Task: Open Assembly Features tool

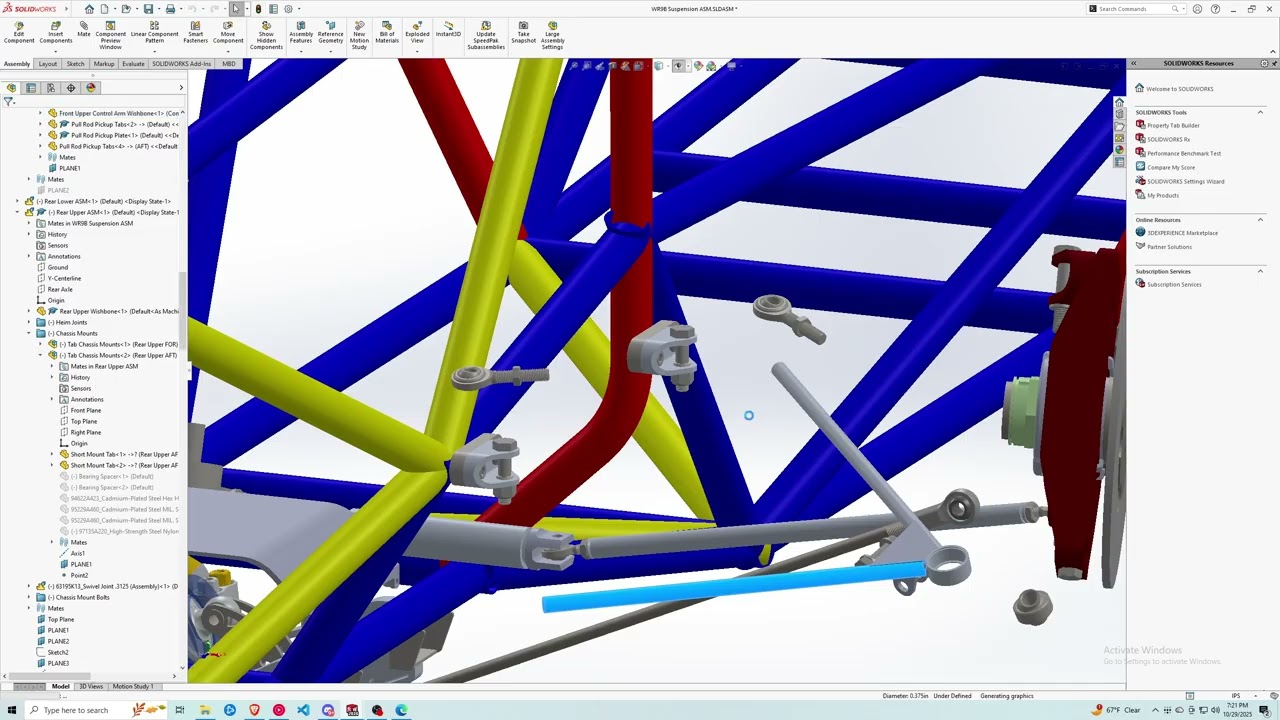Action: click(301, 33)
